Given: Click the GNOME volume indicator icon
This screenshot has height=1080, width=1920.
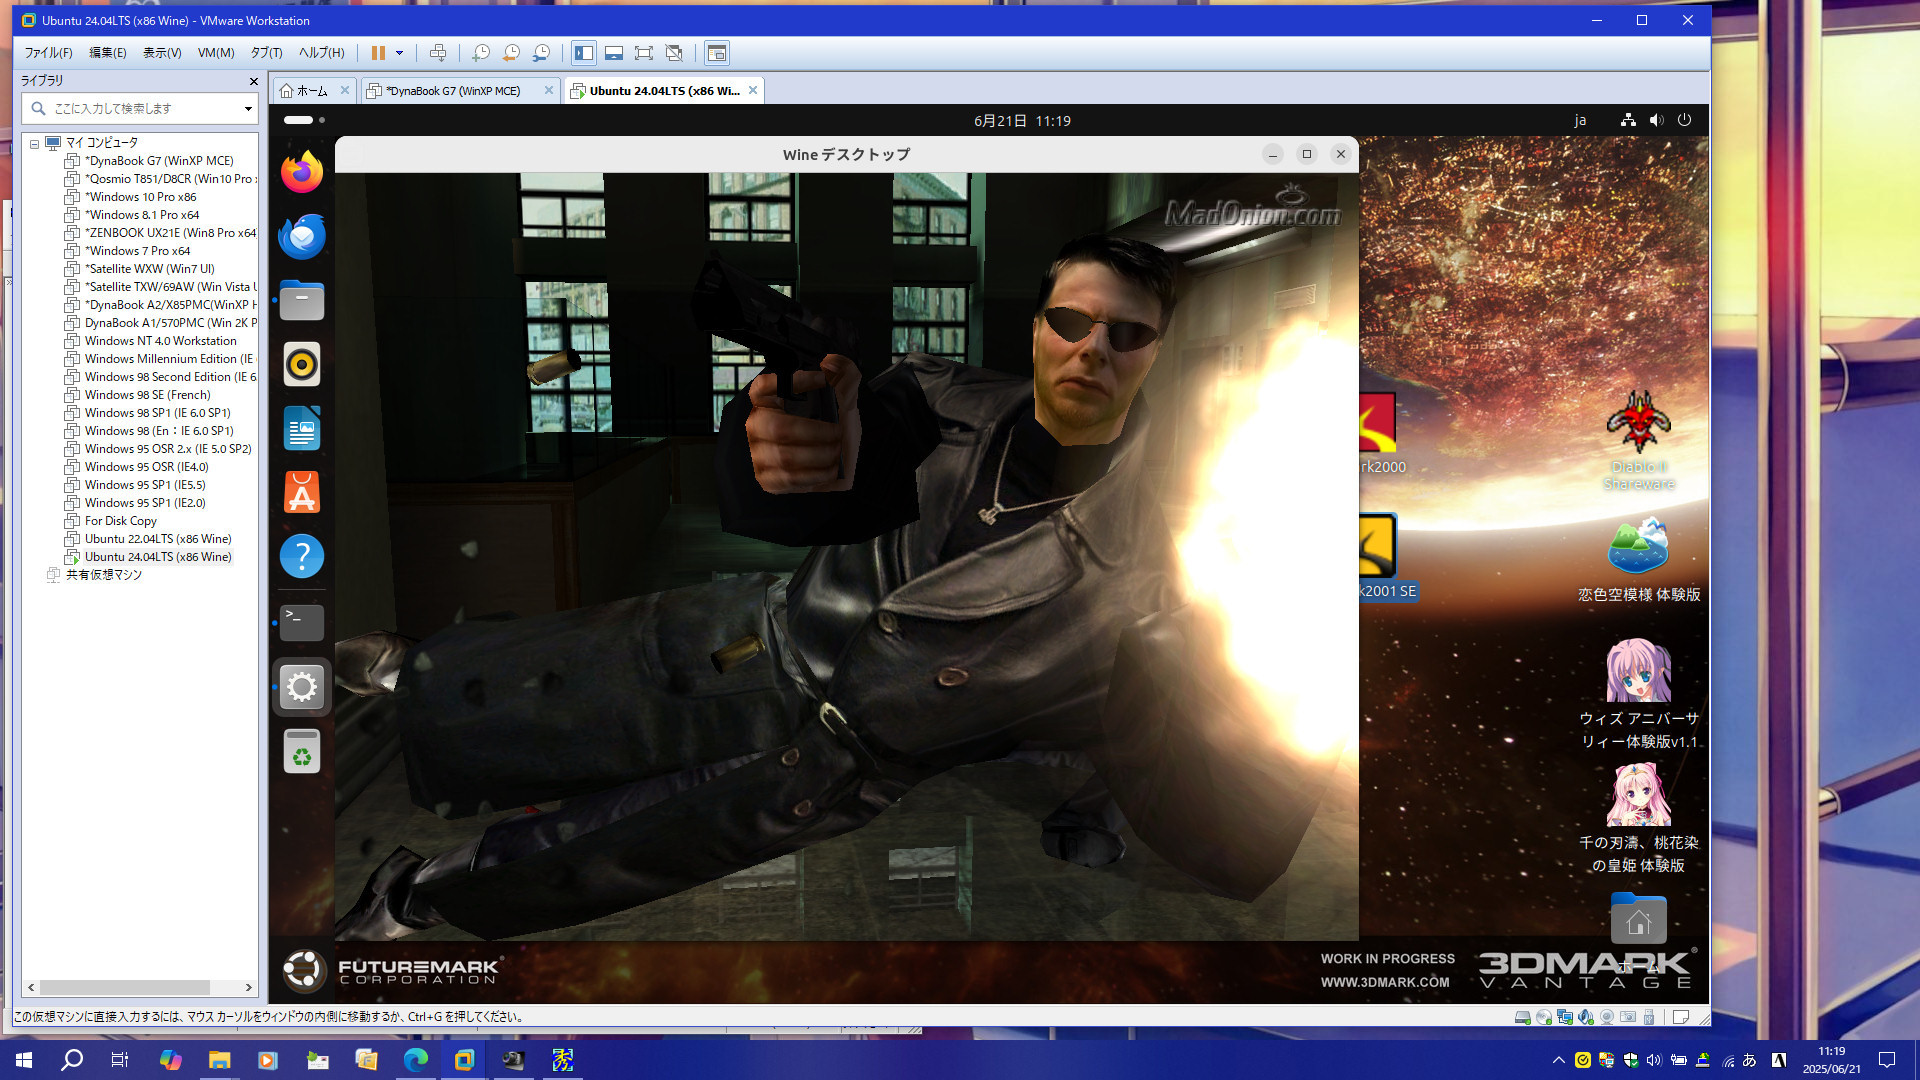Looking at the screenshot, I should [x=1656, y=120].
